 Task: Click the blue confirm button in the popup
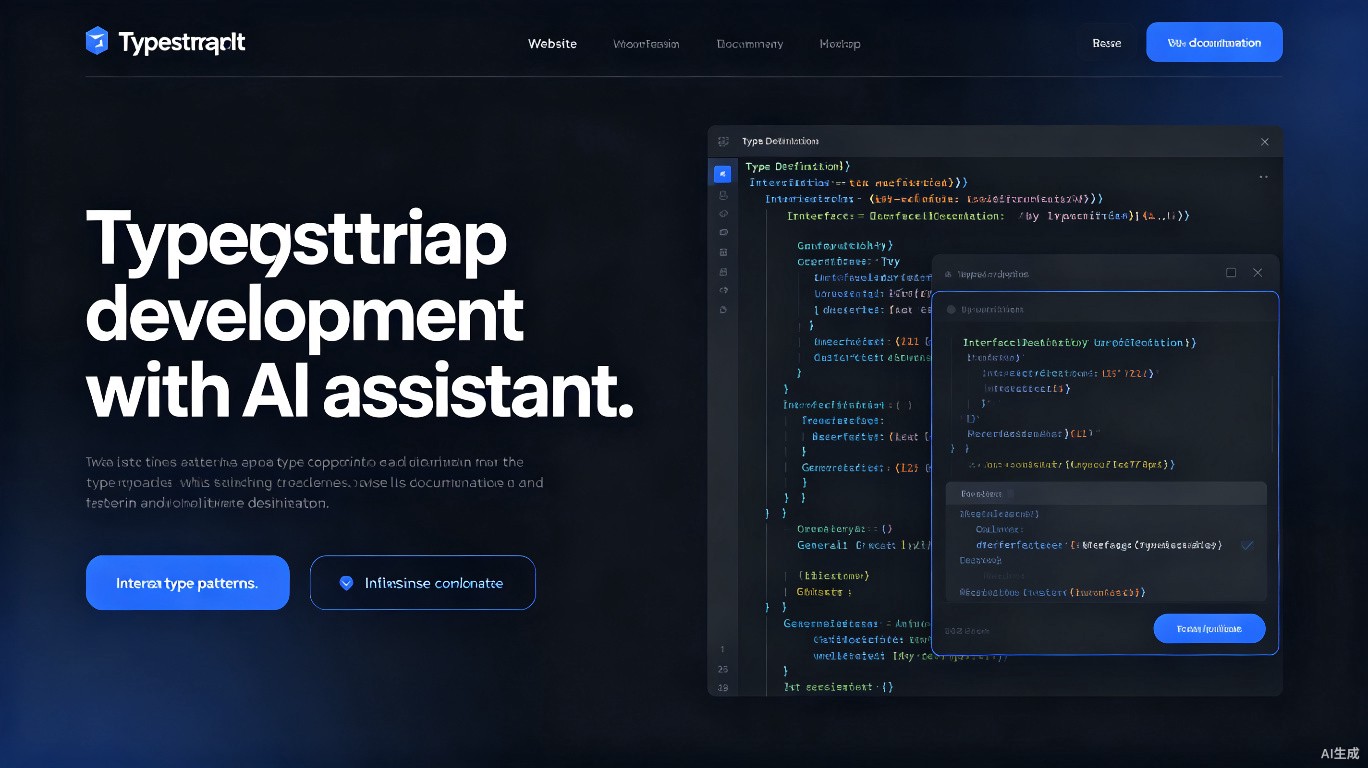coord(1209,628)
